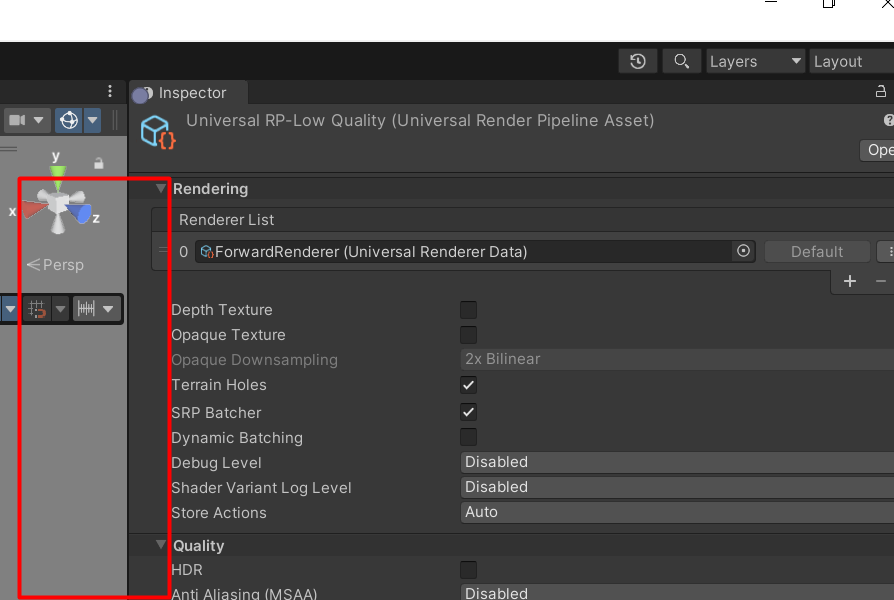Toggle the Persp projection label
The image size is (894, 600).
pos(55,265)
